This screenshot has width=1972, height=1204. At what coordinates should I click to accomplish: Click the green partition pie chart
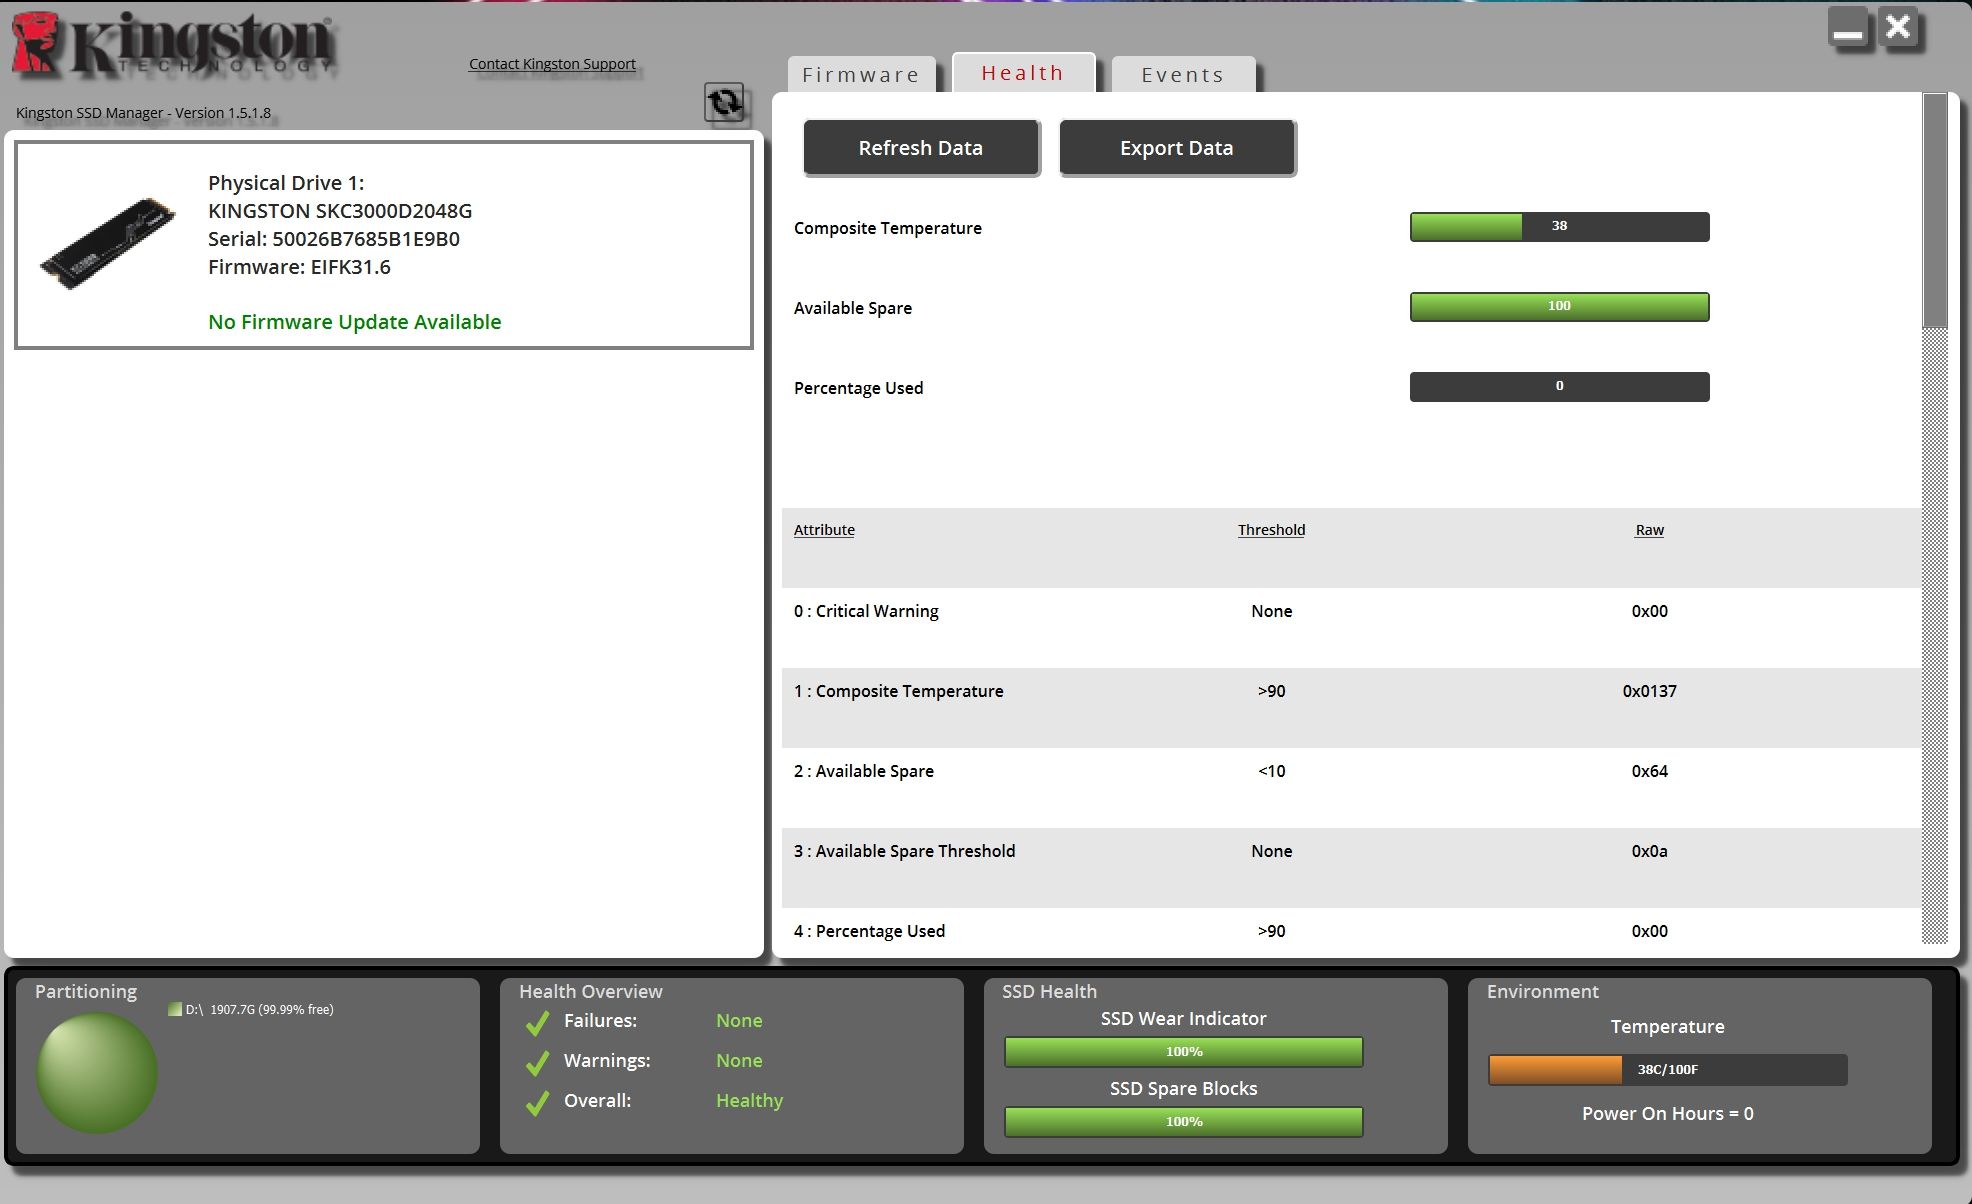coord(97,1072)
